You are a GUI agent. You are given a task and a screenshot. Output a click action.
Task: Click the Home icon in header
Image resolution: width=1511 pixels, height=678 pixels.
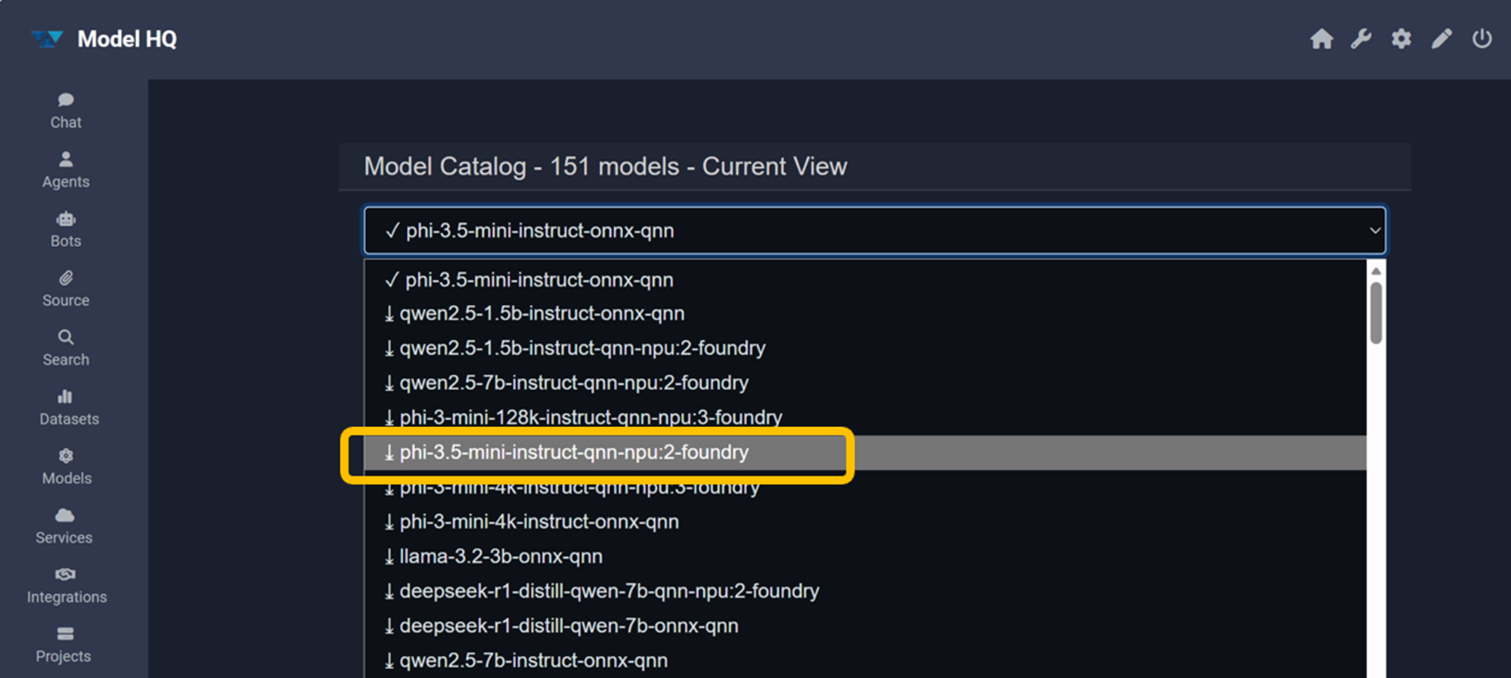click(x=1321, y=39)
